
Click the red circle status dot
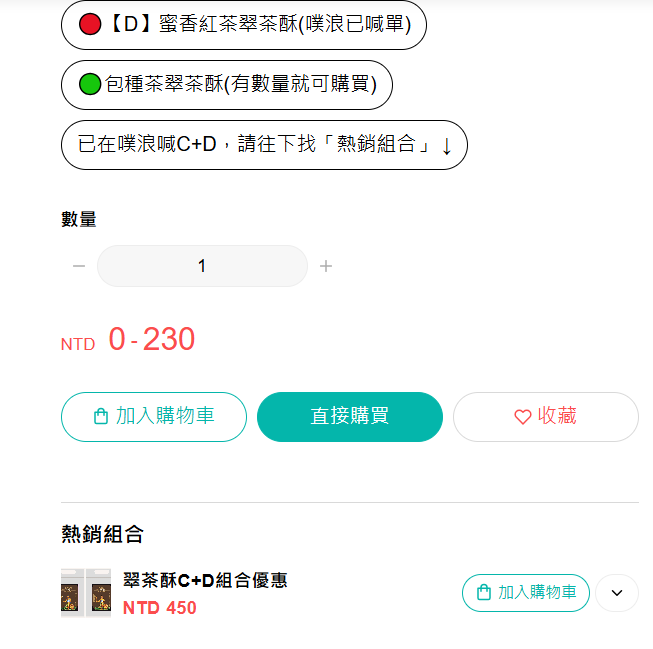(90, 24)
